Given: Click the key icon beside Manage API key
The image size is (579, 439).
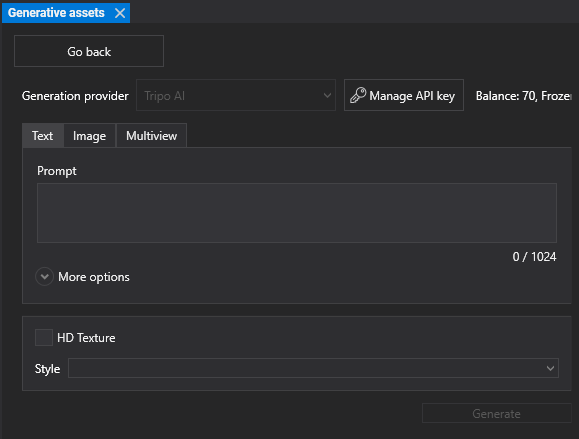Looking at the screenshot, I should pos(358,95).
